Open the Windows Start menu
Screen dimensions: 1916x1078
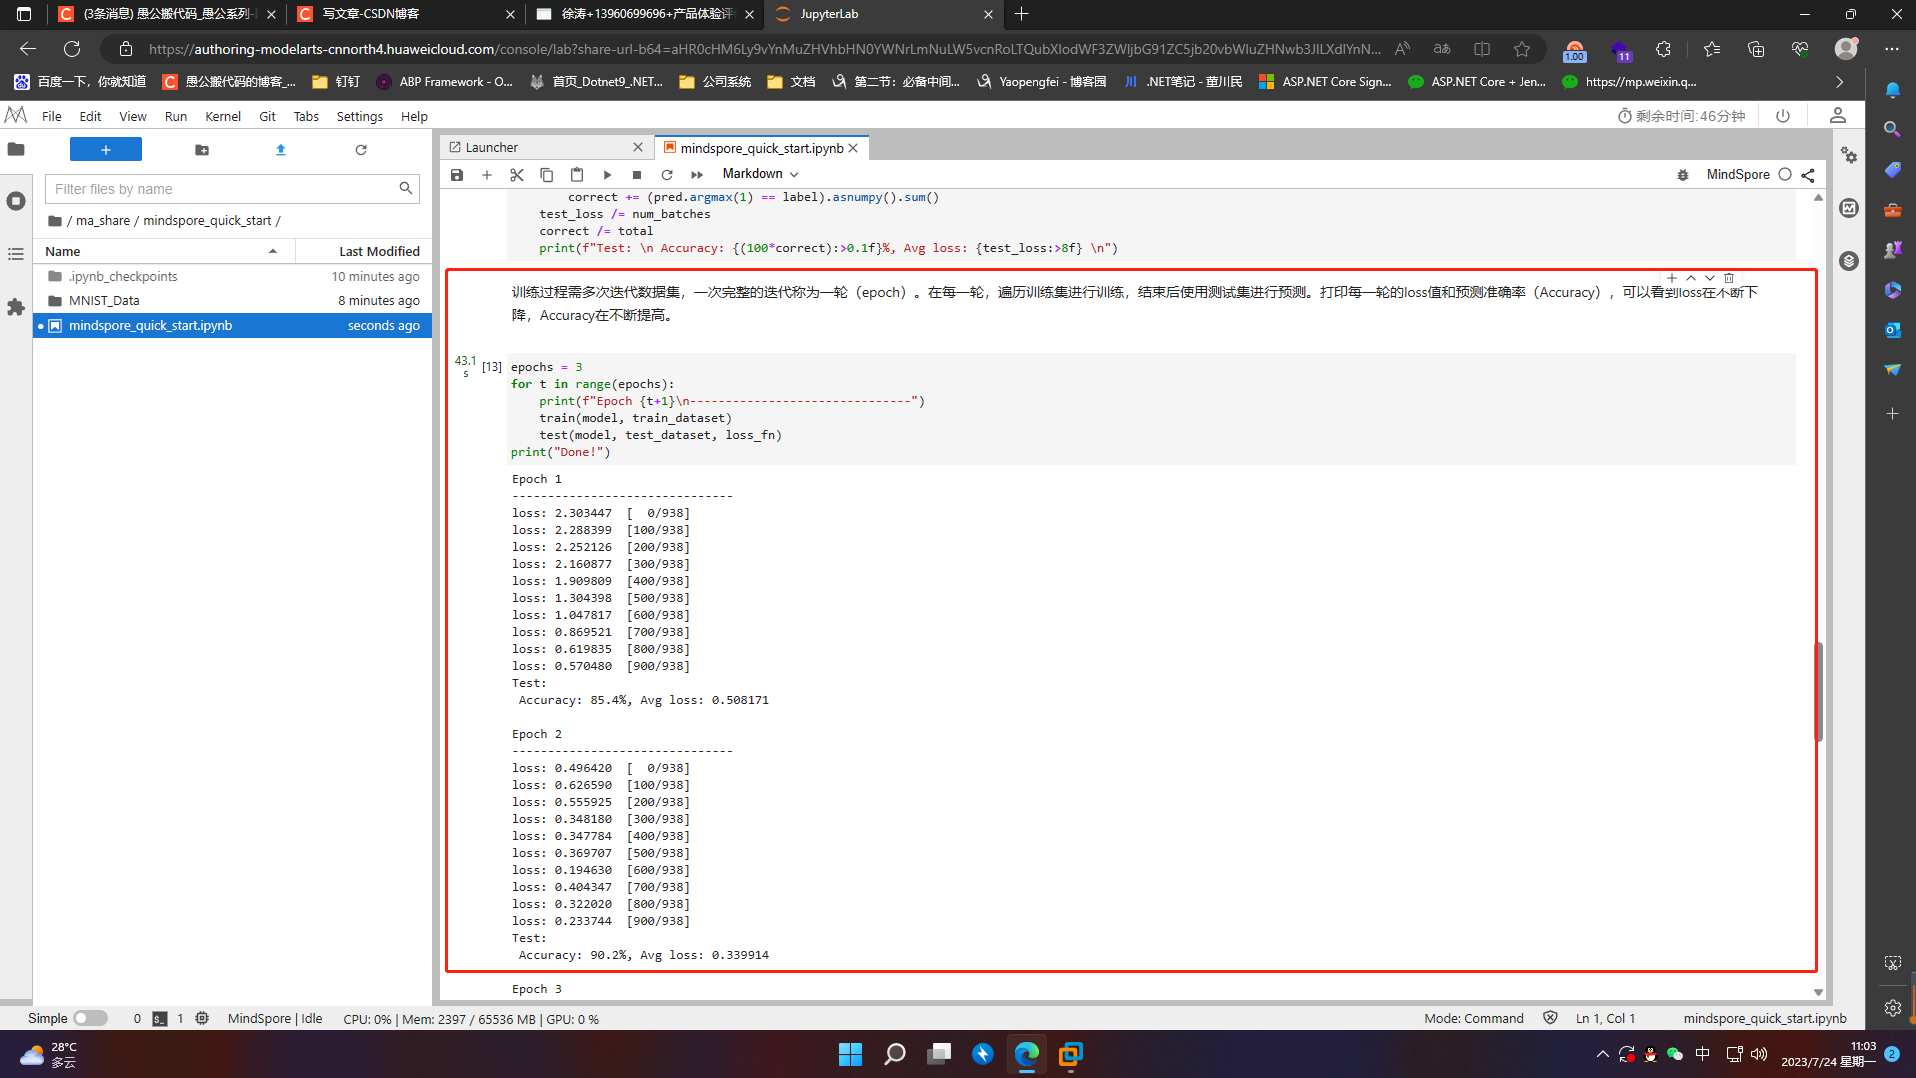(850, 1054)
